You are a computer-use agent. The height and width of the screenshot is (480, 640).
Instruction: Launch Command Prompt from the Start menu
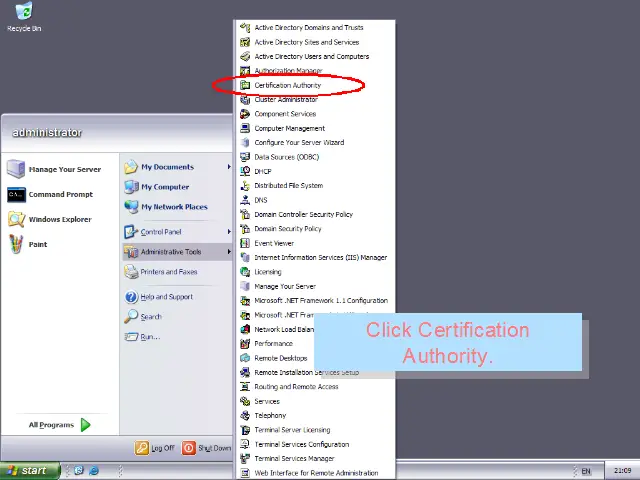60,195
